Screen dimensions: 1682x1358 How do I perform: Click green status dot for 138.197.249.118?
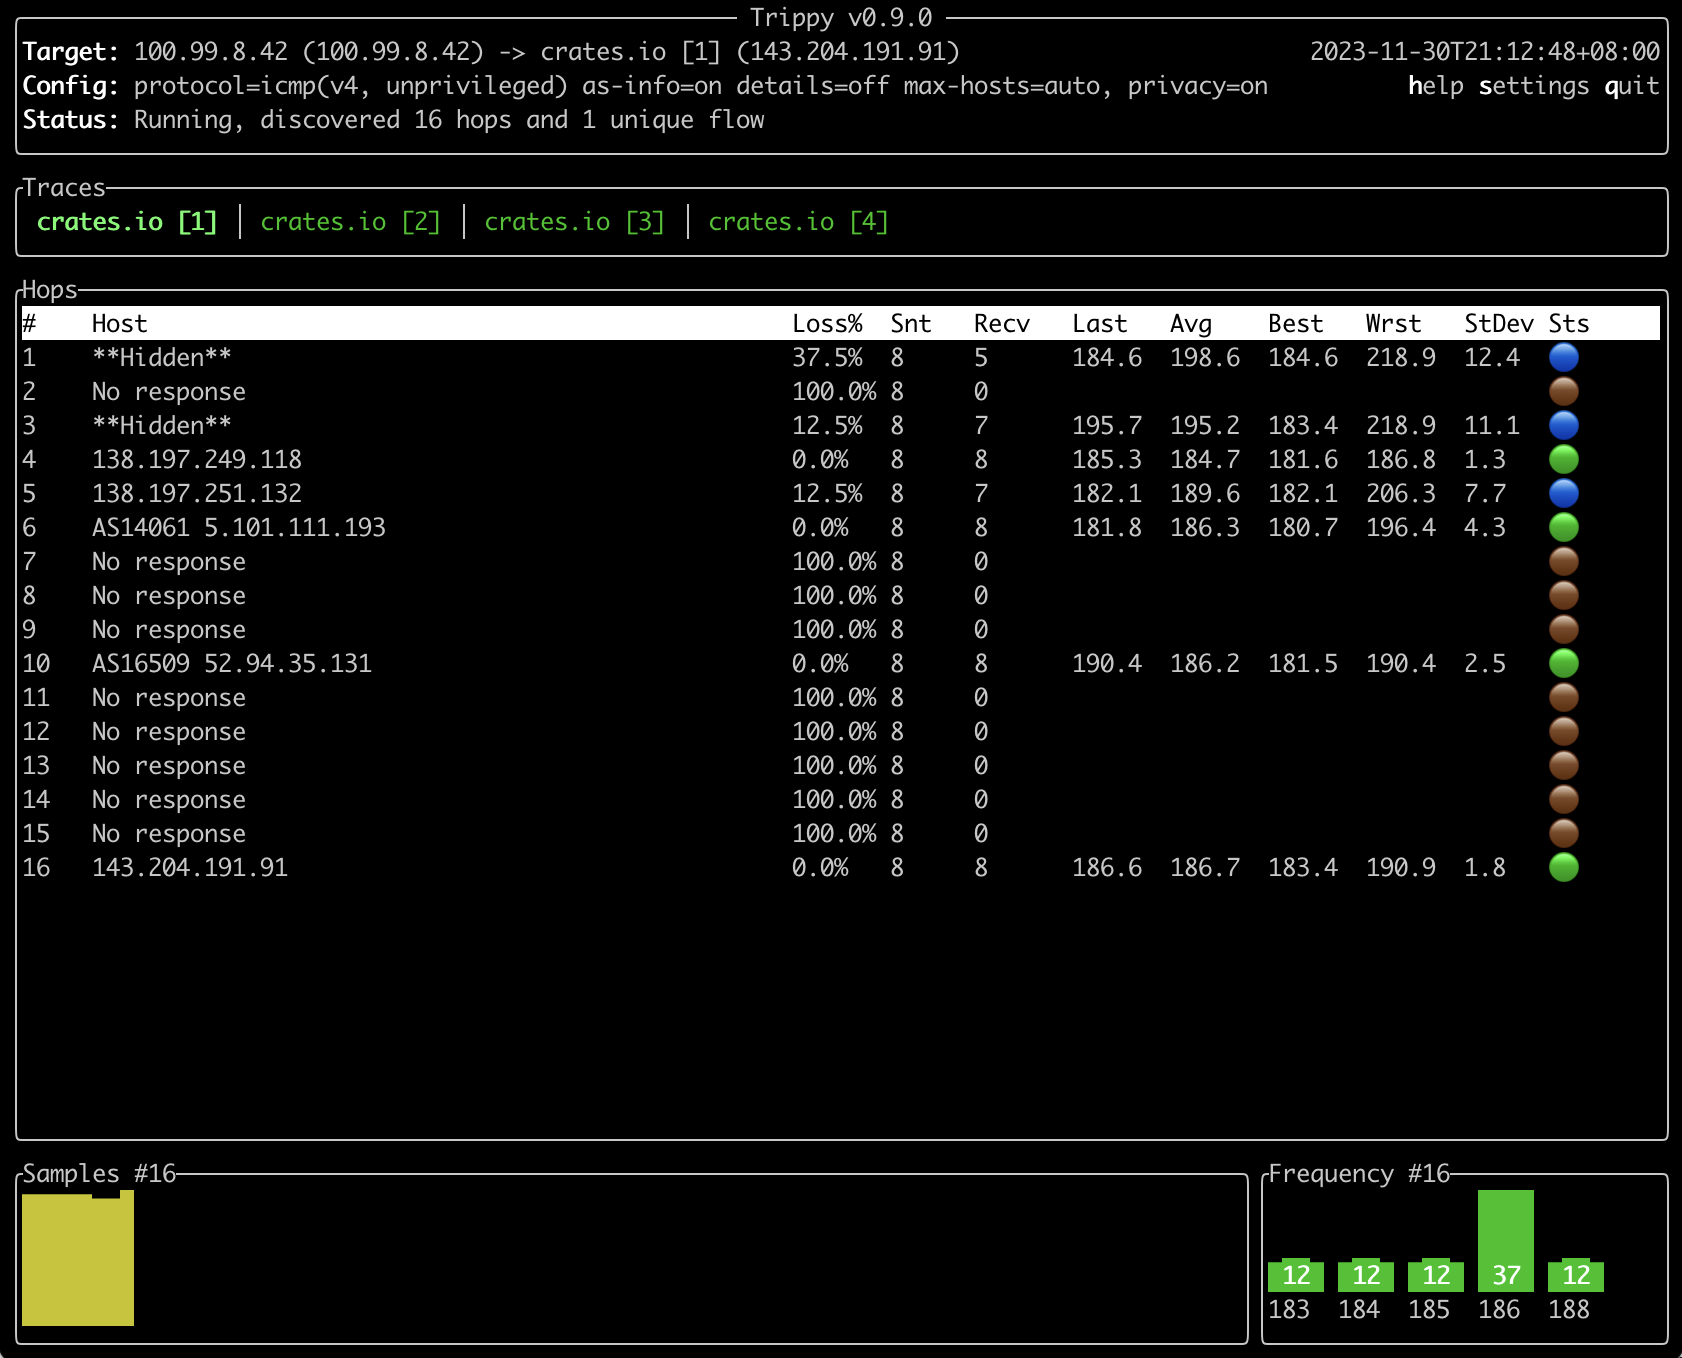(1564, 459)
